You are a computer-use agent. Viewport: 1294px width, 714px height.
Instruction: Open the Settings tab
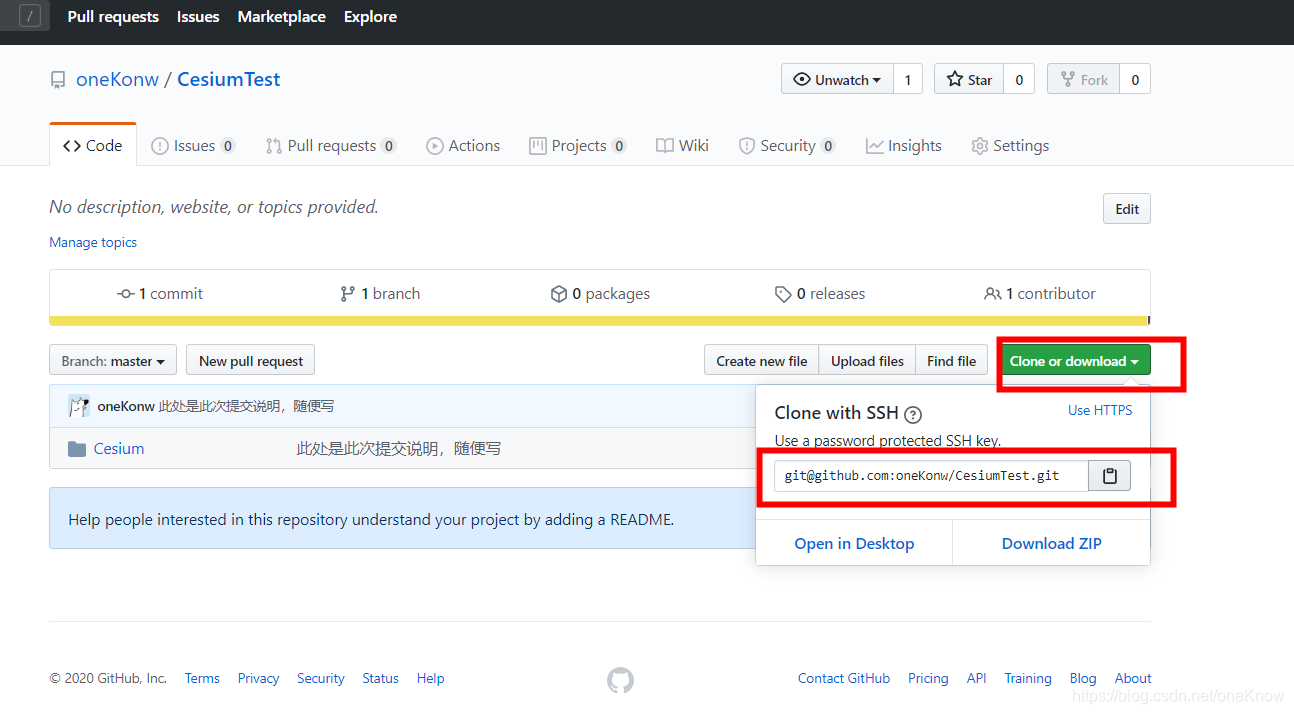[1010, 146]
